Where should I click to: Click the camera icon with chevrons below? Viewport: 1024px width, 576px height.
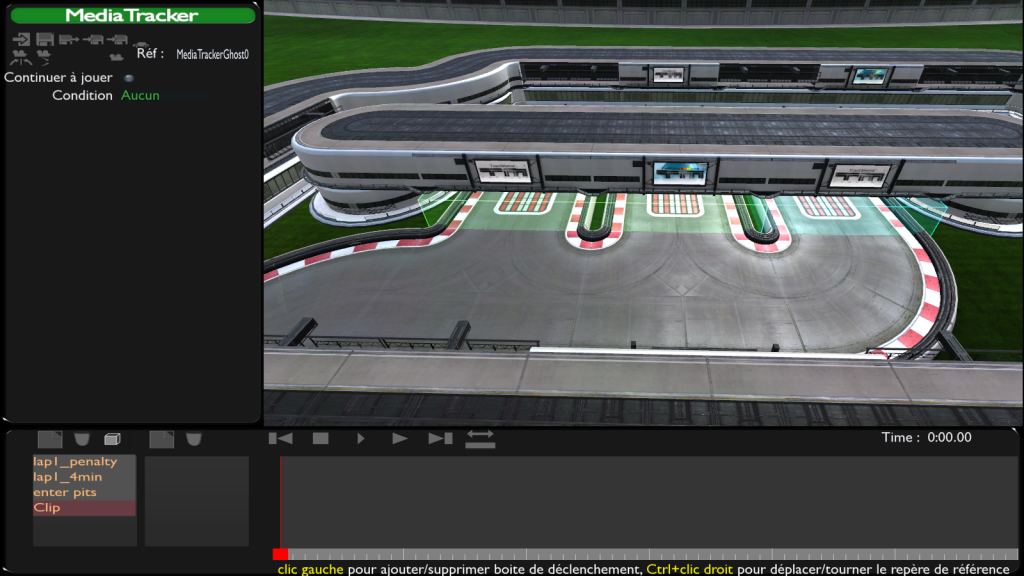pyautogui.click(x=44, y=57)
